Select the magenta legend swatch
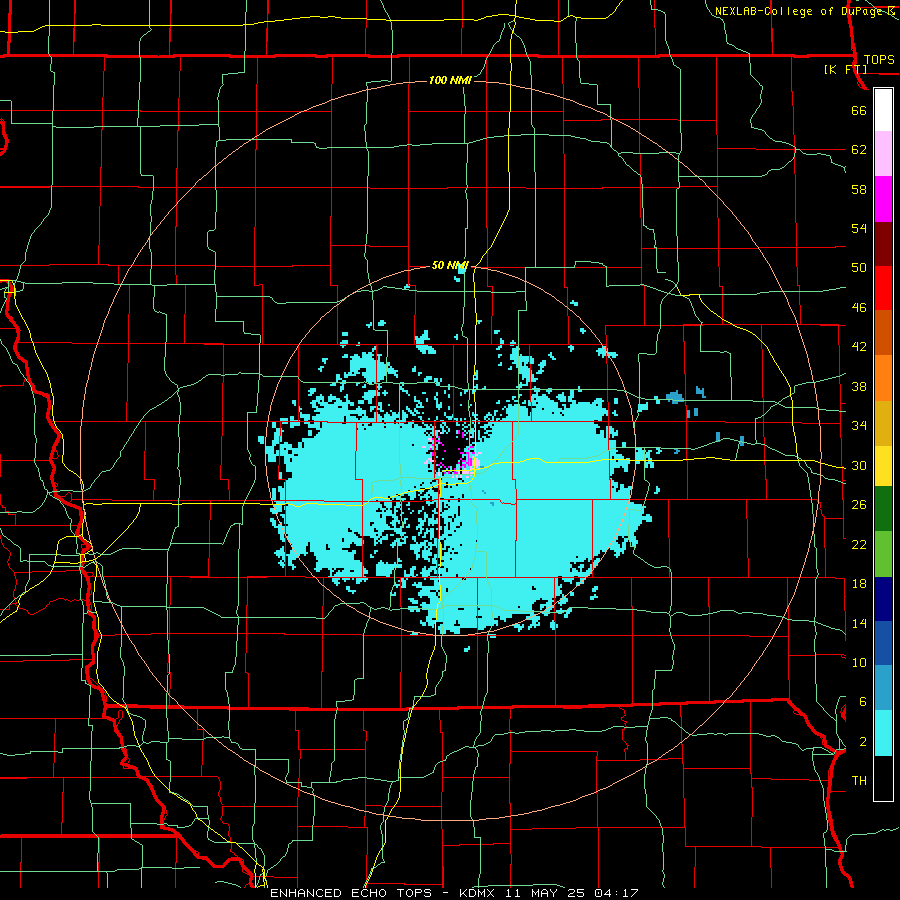 point(883,199)
